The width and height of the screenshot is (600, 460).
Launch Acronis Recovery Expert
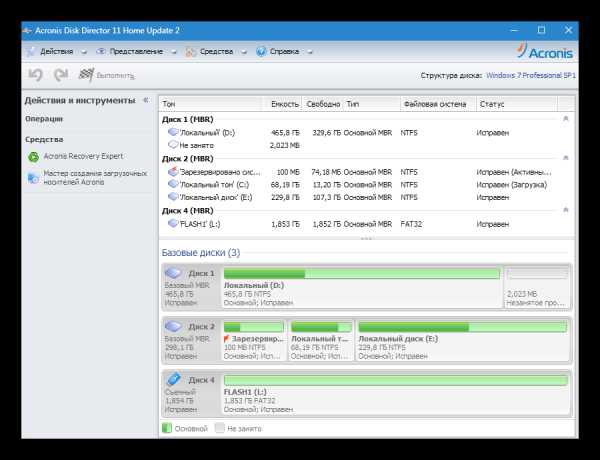click(83, 156)
